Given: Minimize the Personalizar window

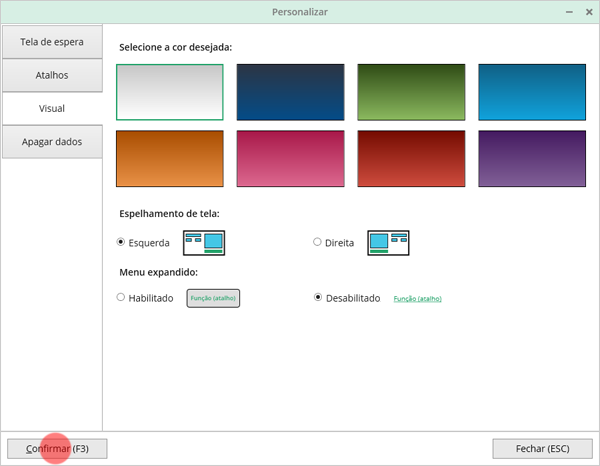Looking at the screenshot, I should pos(569,12).
